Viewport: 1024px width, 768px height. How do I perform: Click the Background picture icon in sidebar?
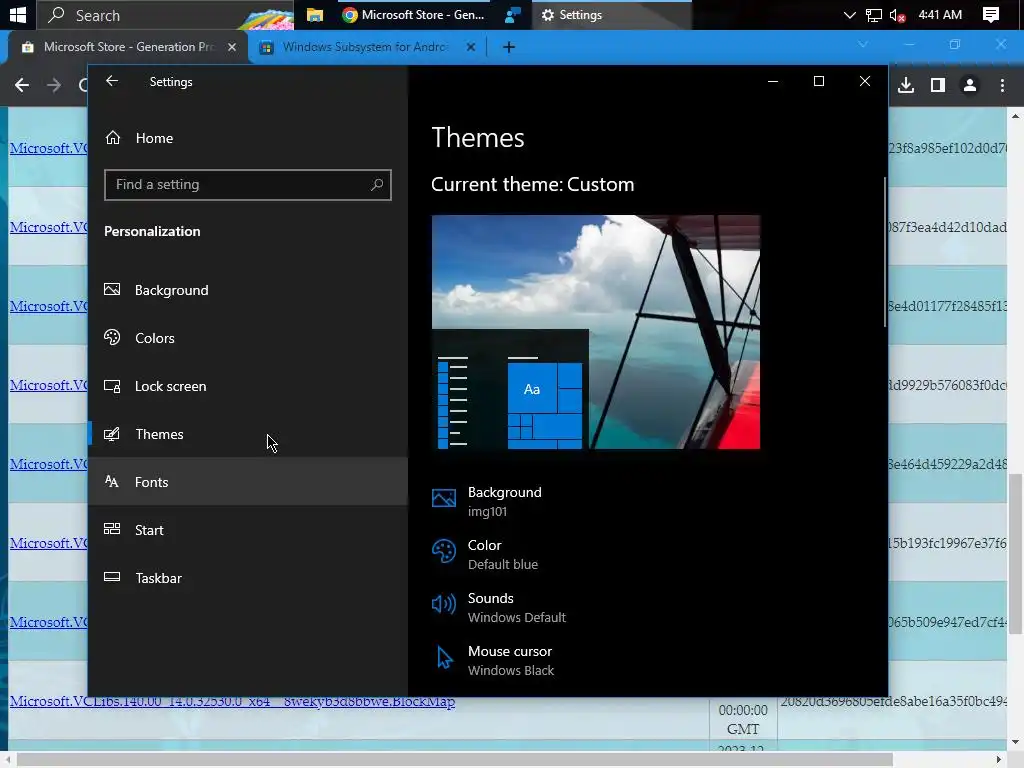coord(112,289)
